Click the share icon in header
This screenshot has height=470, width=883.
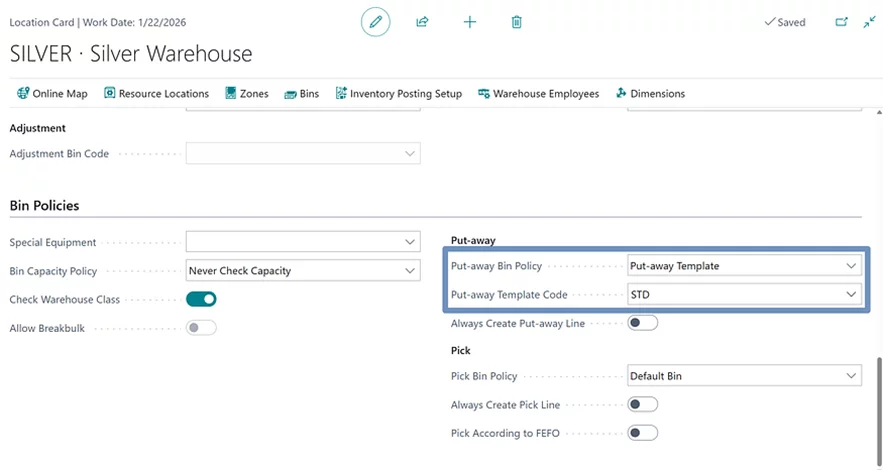click(422, 22)
